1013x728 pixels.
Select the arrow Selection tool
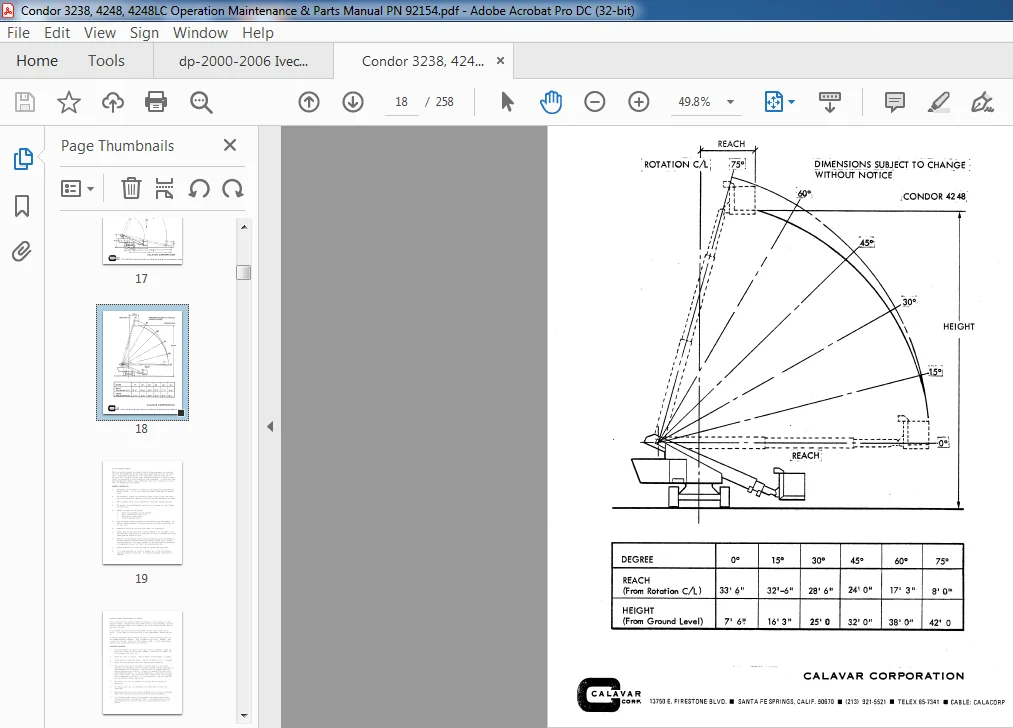click(507, 102)
